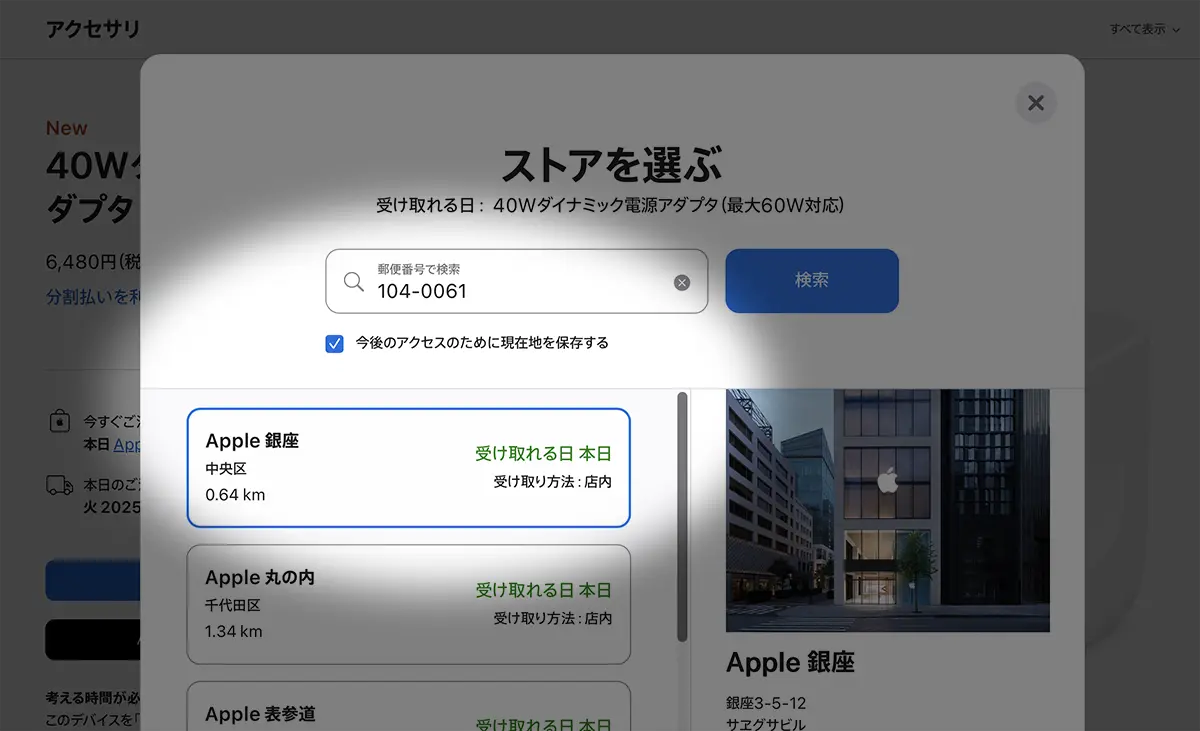Click the magnifier icon in the search field
The width and height of the screenshot is (1200, 731).
(x=353, y=281)
